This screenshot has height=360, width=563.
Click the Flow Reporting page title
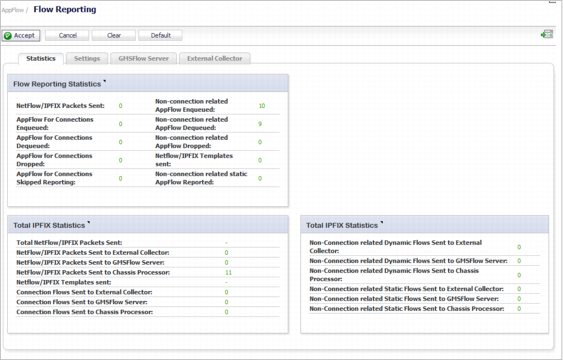[65, 9]
